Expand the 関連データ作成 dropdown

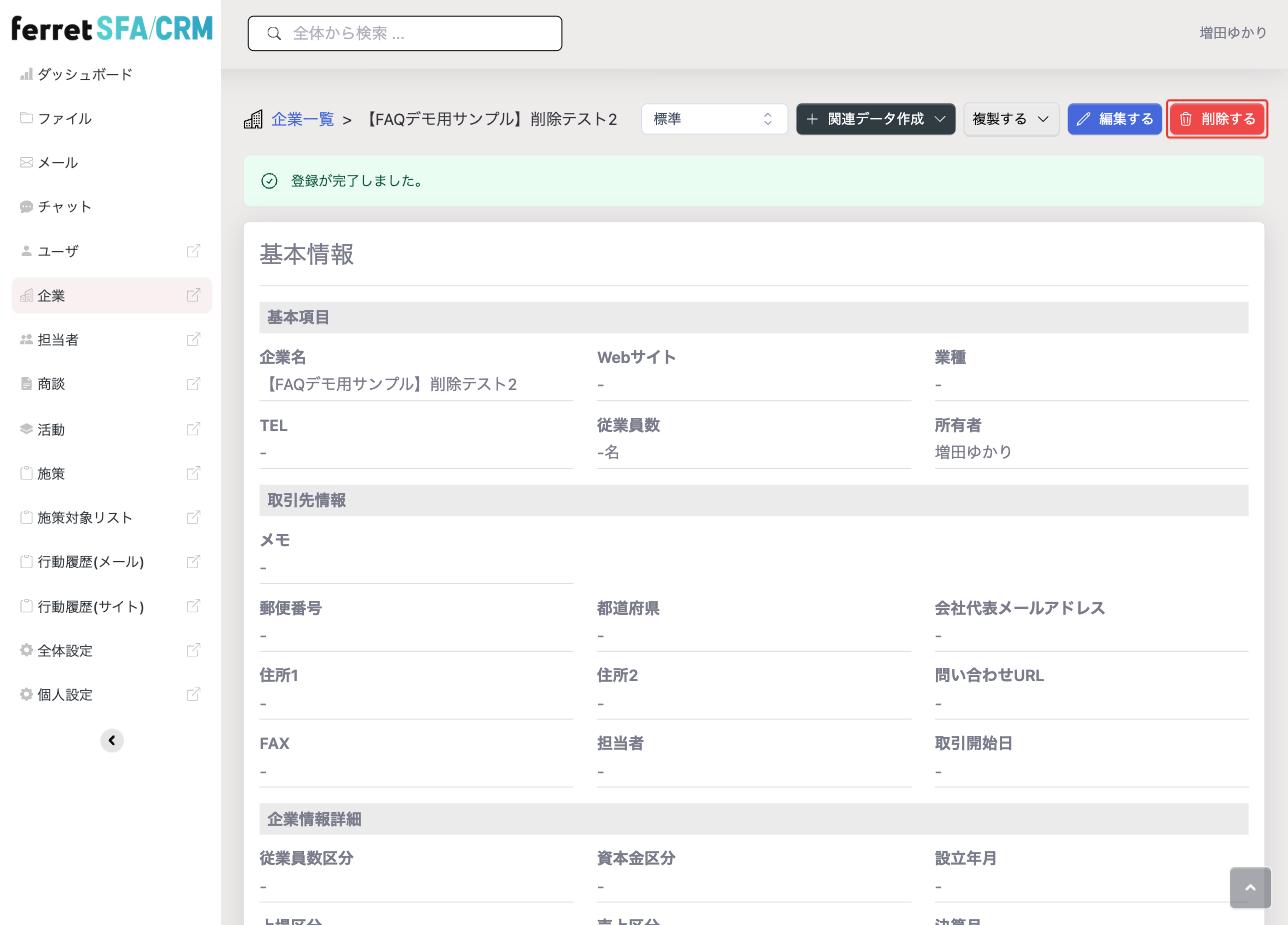pyautogui.click(x=876, y=119)
